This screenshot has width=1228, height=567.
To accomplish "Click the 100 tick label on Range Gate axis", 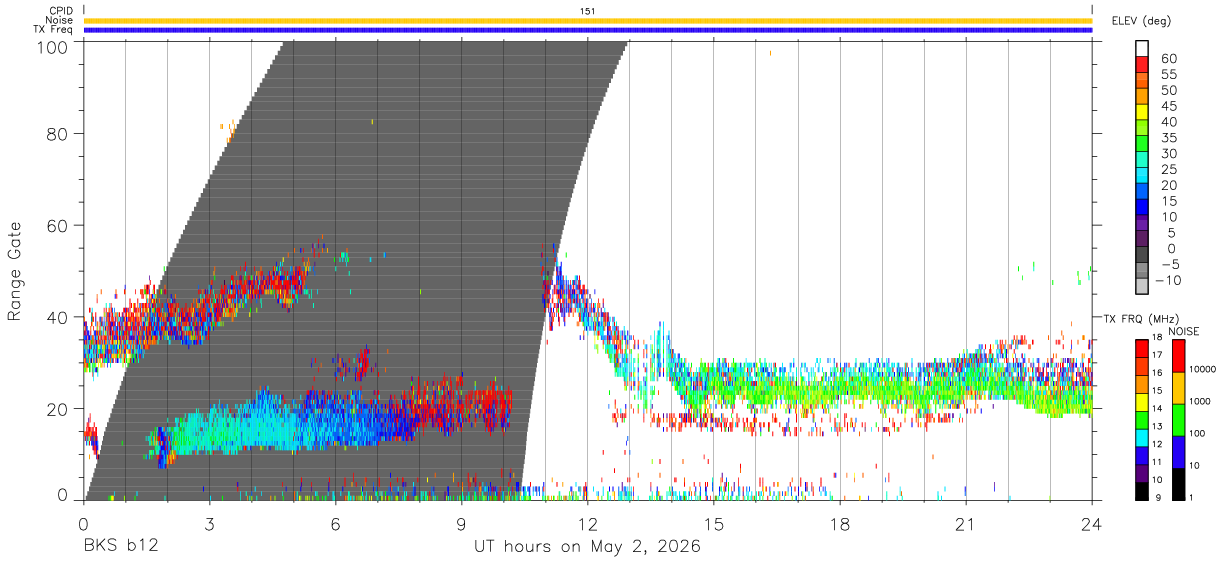I will tap(52, 46).
